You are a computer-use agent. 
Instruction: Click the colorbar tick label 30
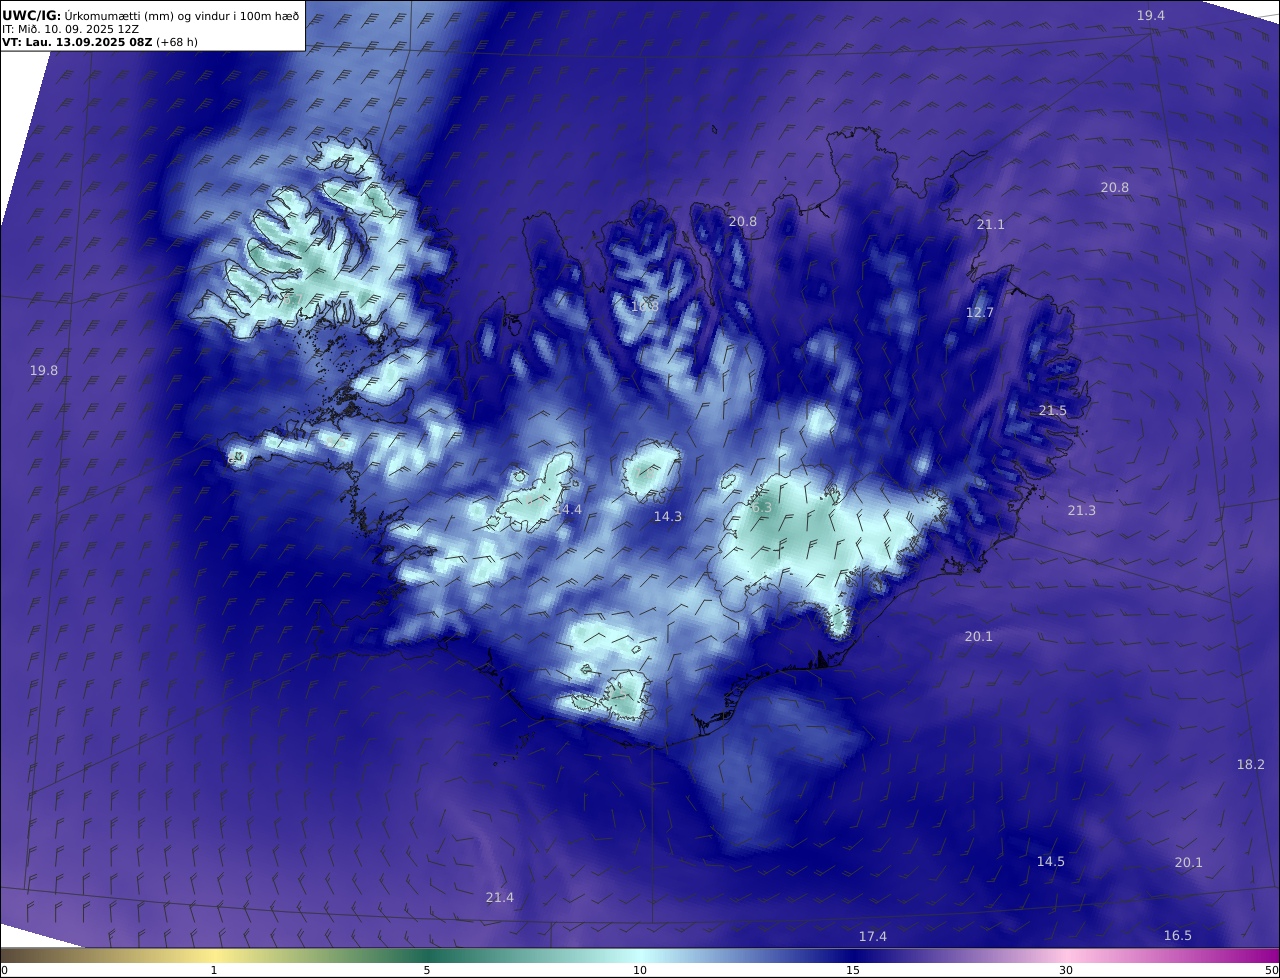[x=1066, y=970]
